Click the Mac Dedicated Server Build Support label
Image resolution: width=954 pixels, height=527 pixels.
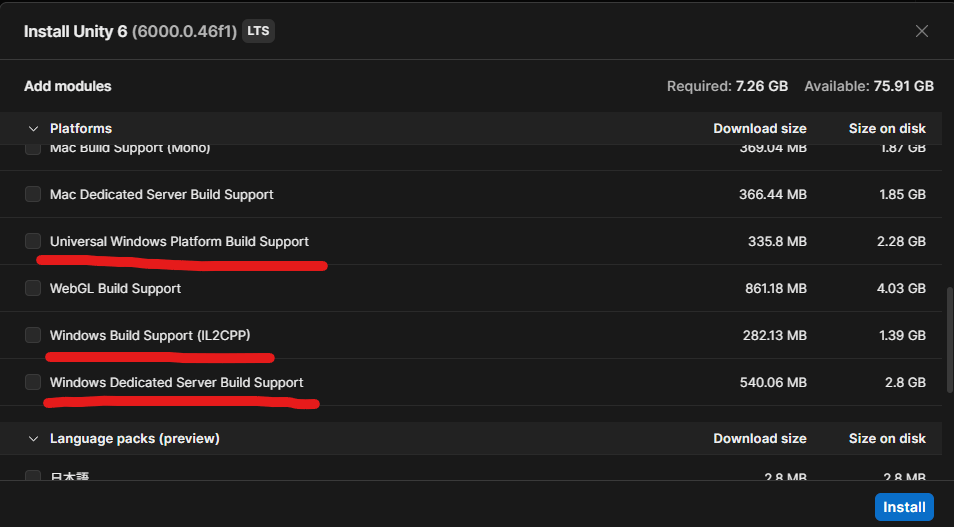pos(161,194)
